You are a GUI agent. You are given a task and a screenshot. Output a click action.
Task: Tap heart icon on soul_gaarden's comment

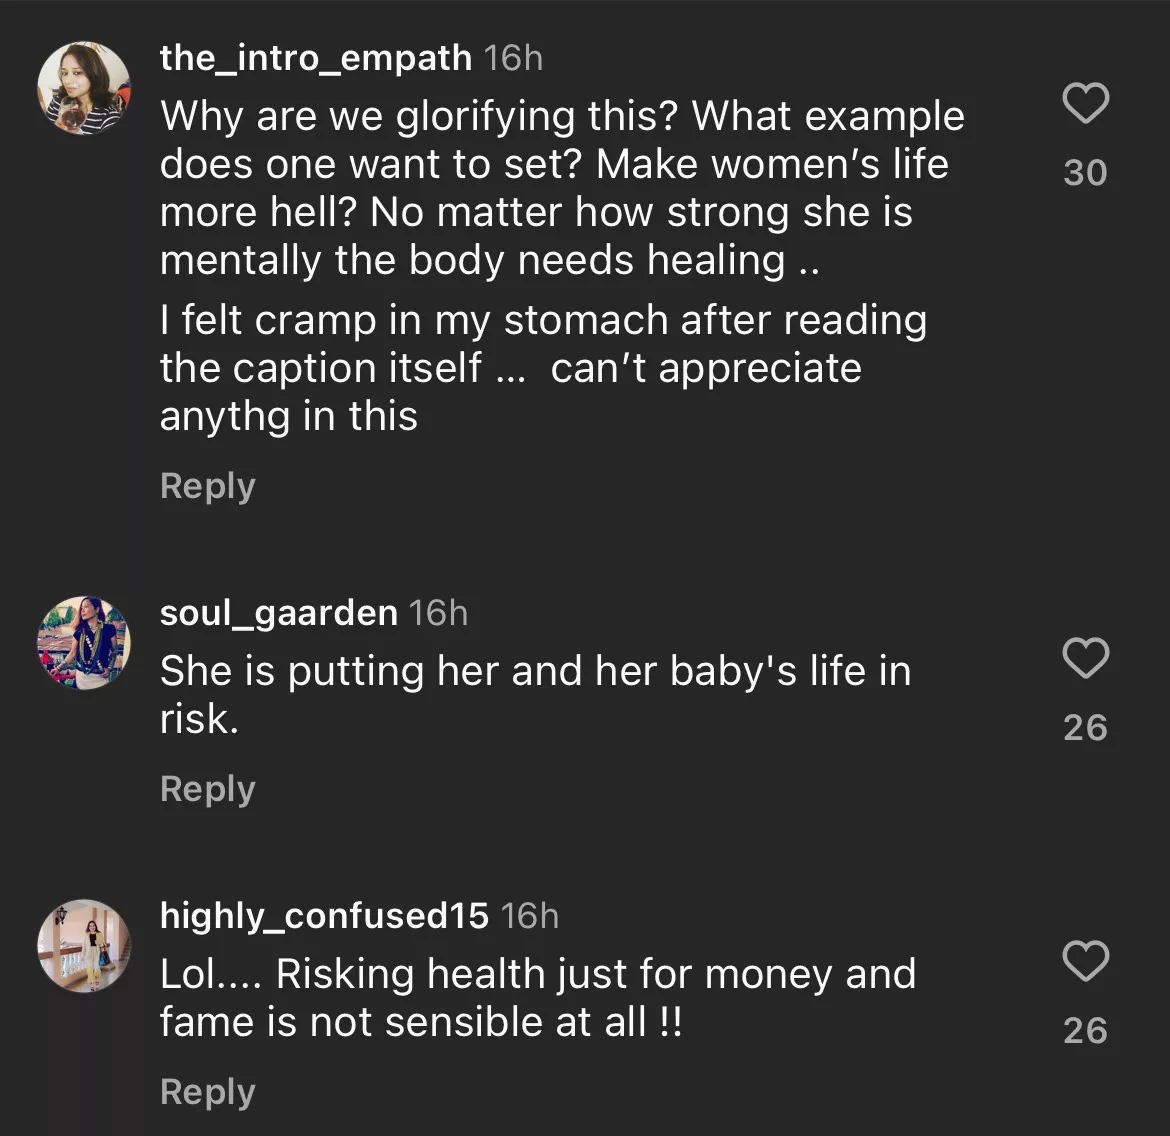click(x=1085, y=658)
